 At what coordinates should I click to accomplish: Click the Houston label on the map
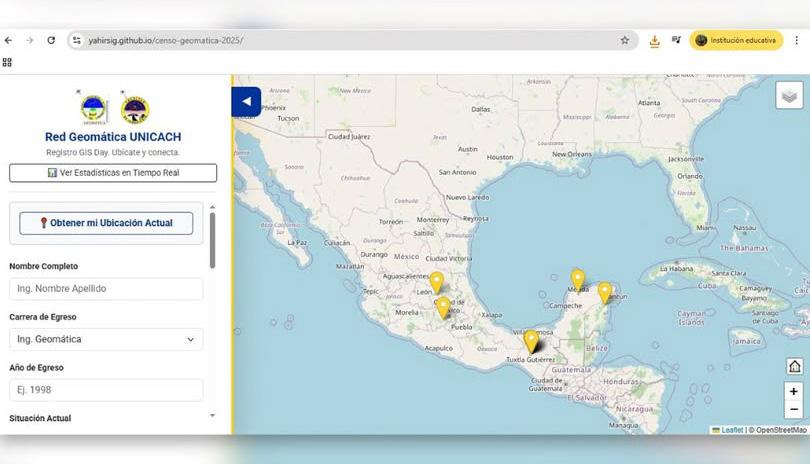click(500, 157)
